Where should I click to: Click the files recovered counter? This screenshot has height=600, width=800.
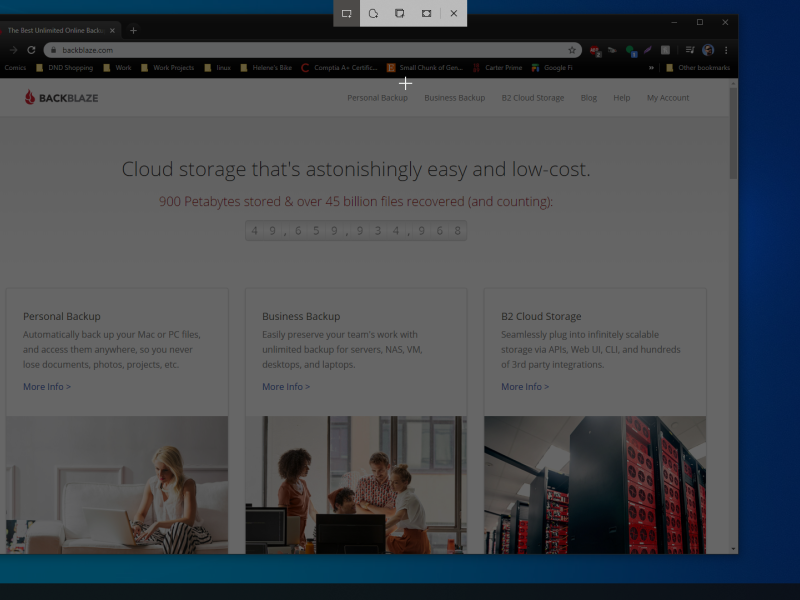click(356, 231)
